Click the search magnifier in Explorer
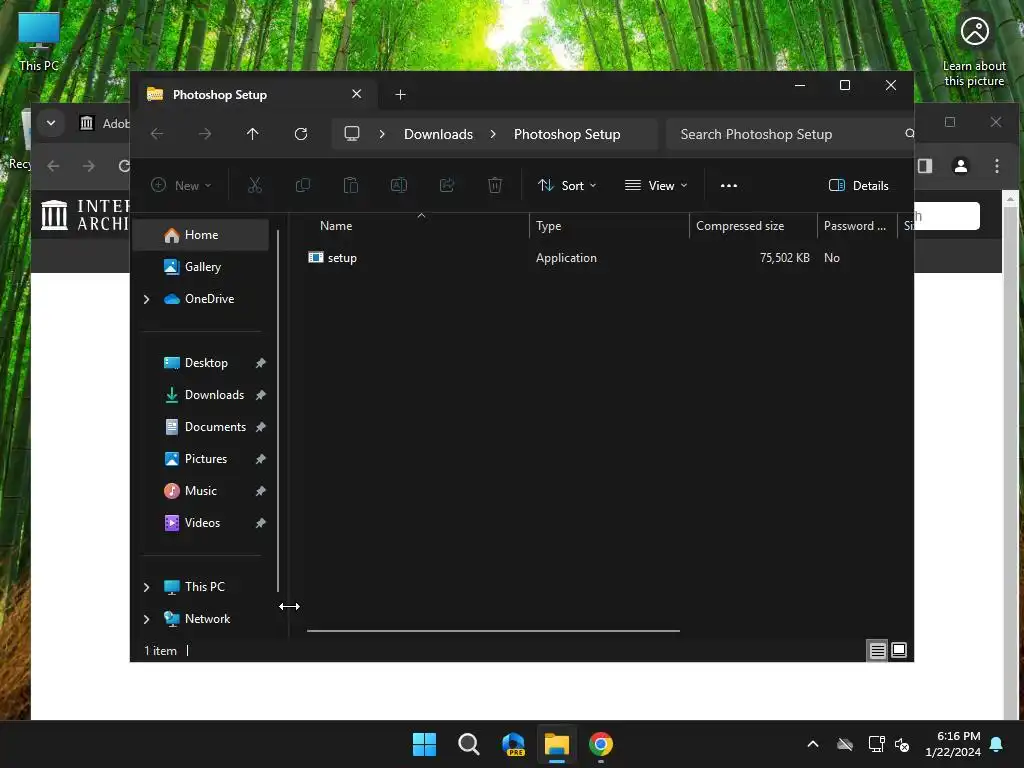1024x768 pixels. [x=909, y=134]
